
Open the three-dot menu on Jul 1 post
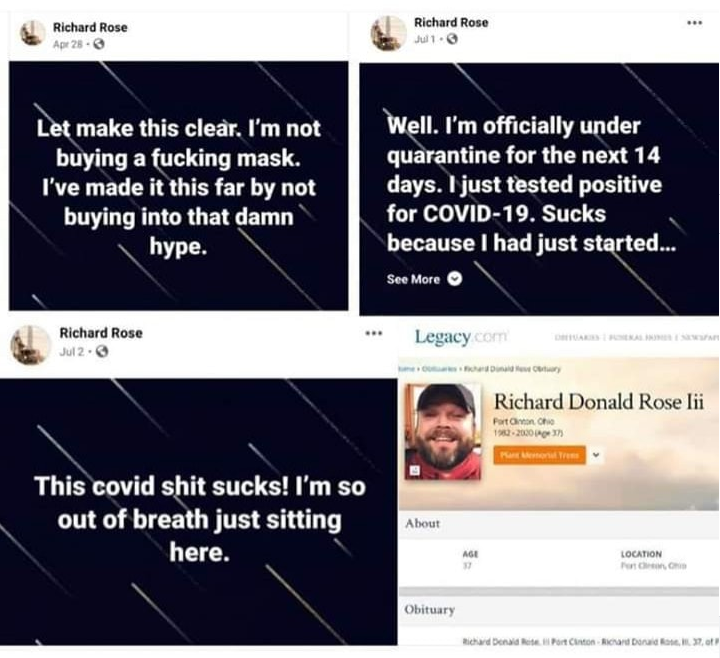pyautogui.click(x=694, y=22)
